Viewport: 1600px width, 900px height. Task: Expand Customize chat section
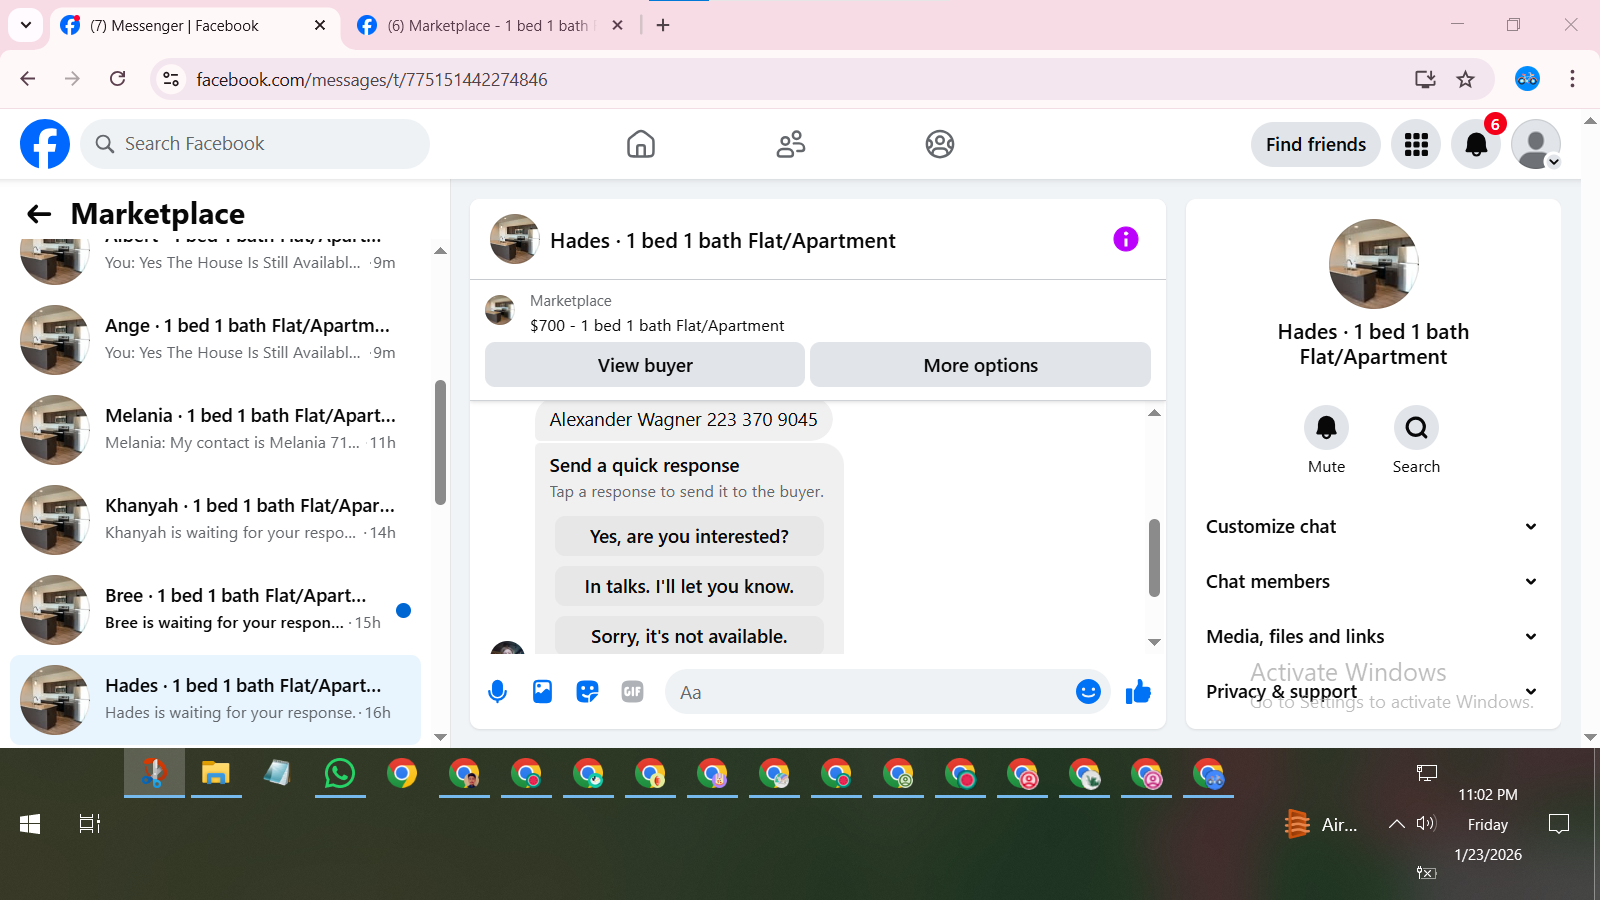coord(1372,527)
